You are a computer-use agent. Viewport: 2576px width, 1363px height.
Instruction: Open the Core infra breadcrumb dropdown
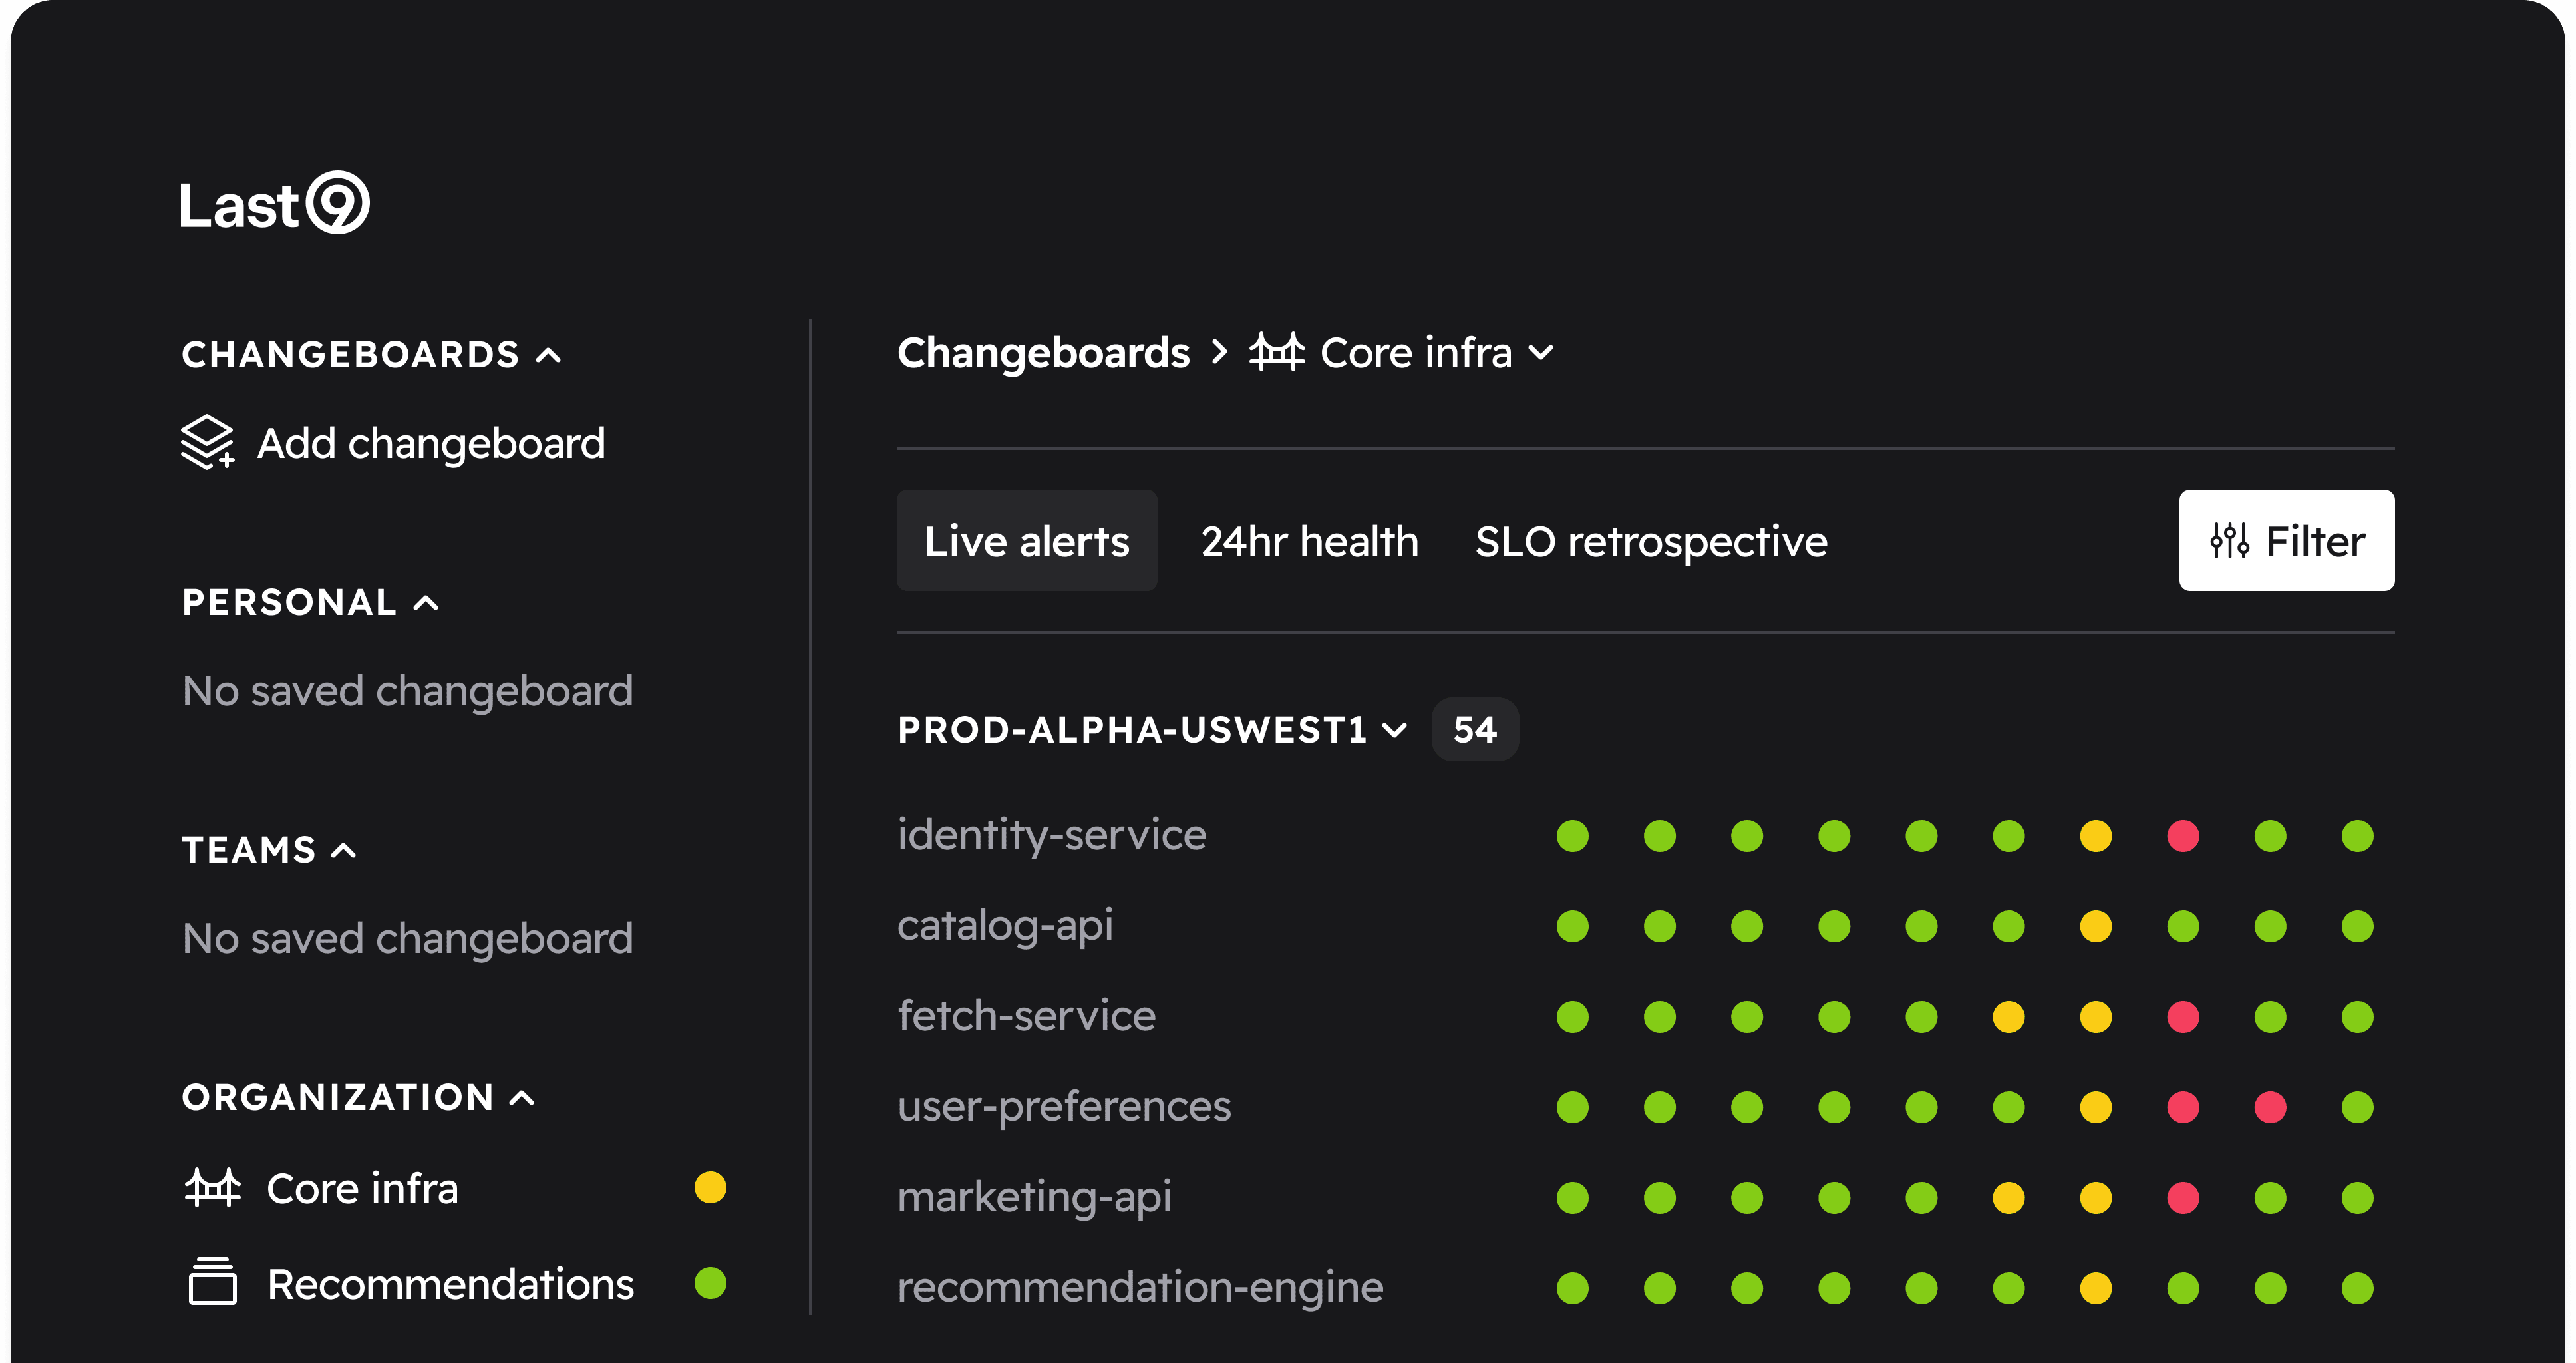[1541, 352]
